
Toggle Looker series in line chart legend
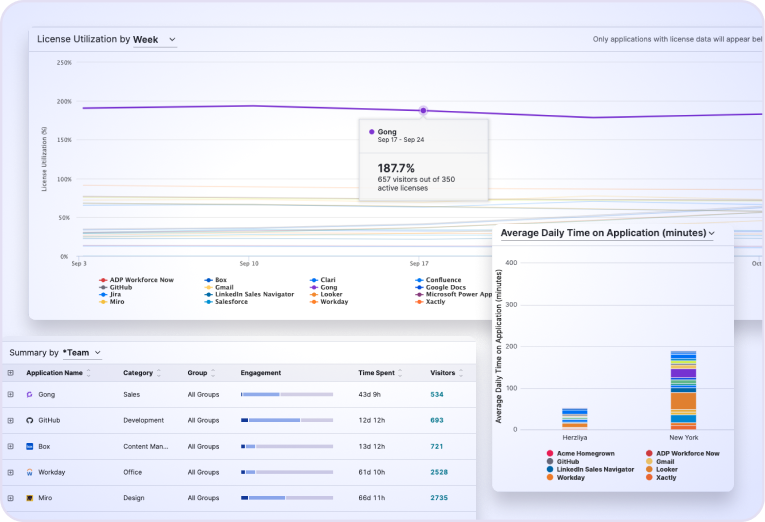point(326,294)
